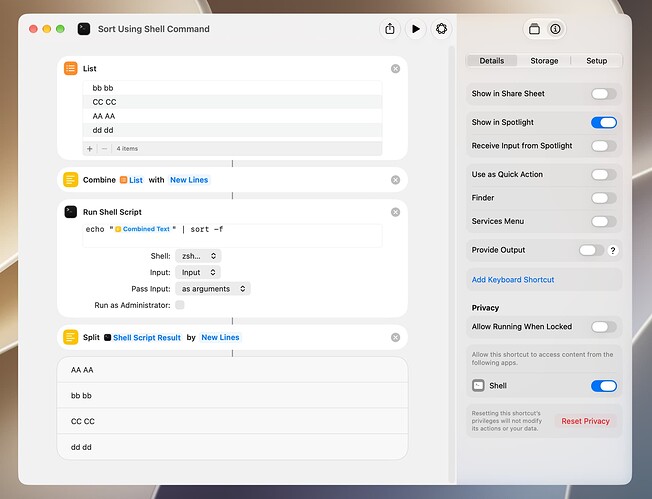This screenshot has height=499, width=652.
Task: Disable Shell access privacy switch
Action: 604,386
